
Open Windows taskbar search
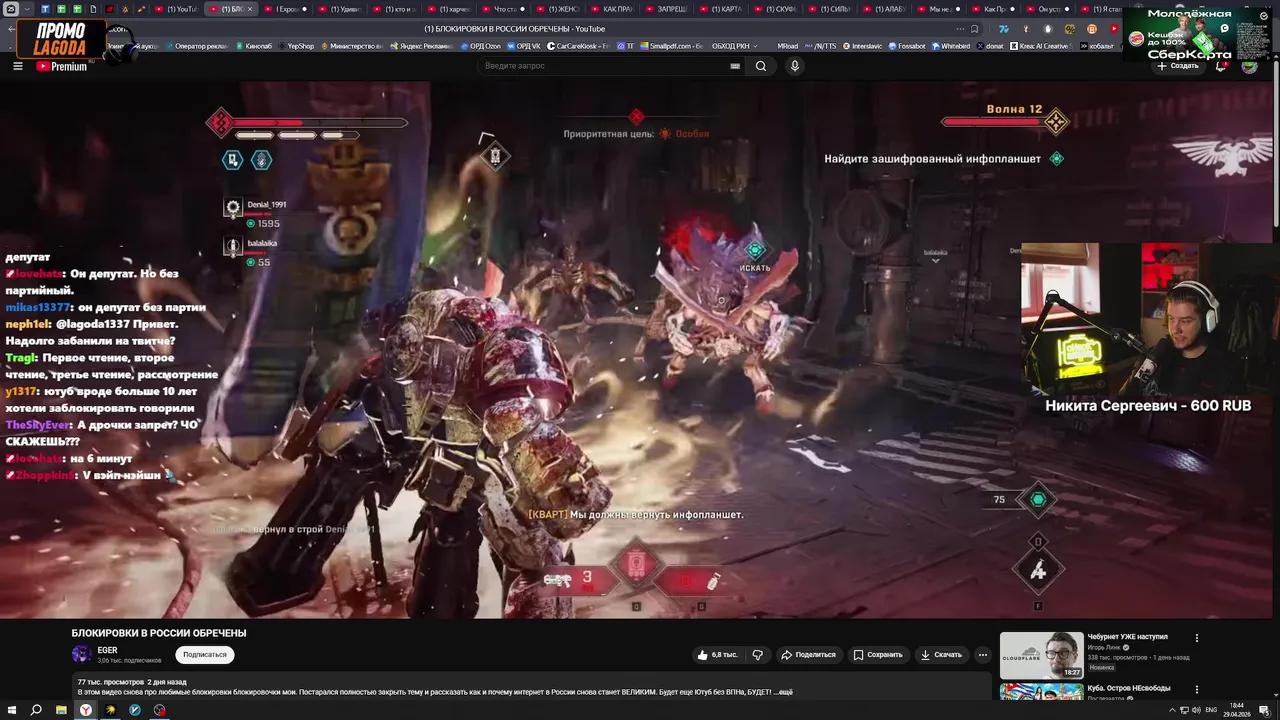click(x=36, y=710)
